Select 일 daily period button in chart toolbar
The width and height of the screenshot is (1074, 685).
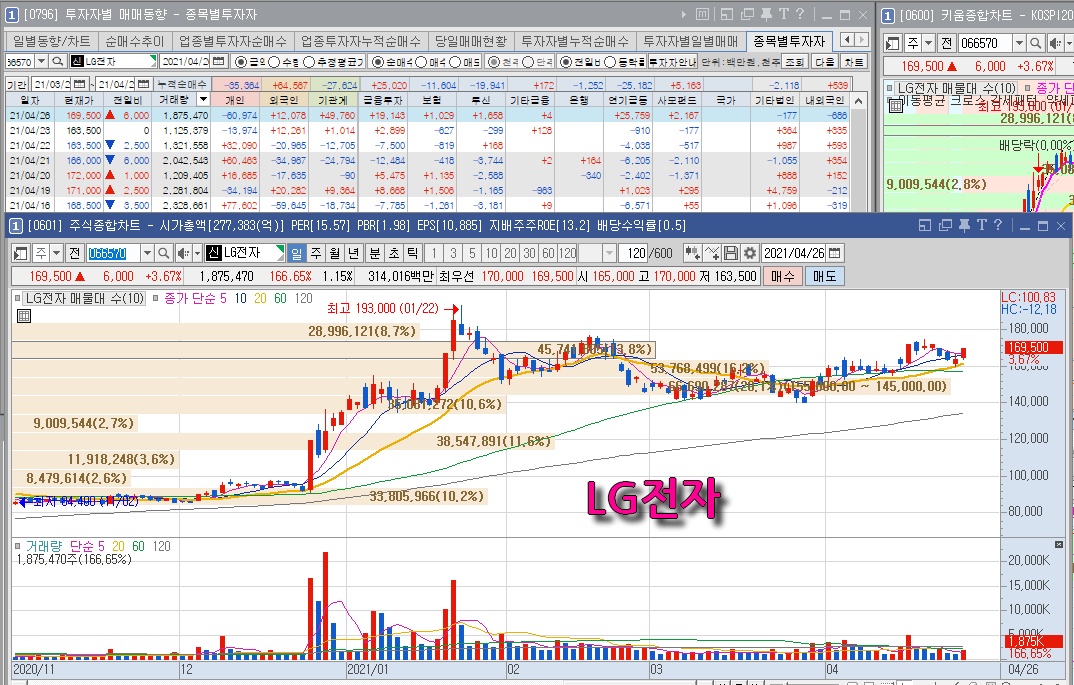point(296,253)
